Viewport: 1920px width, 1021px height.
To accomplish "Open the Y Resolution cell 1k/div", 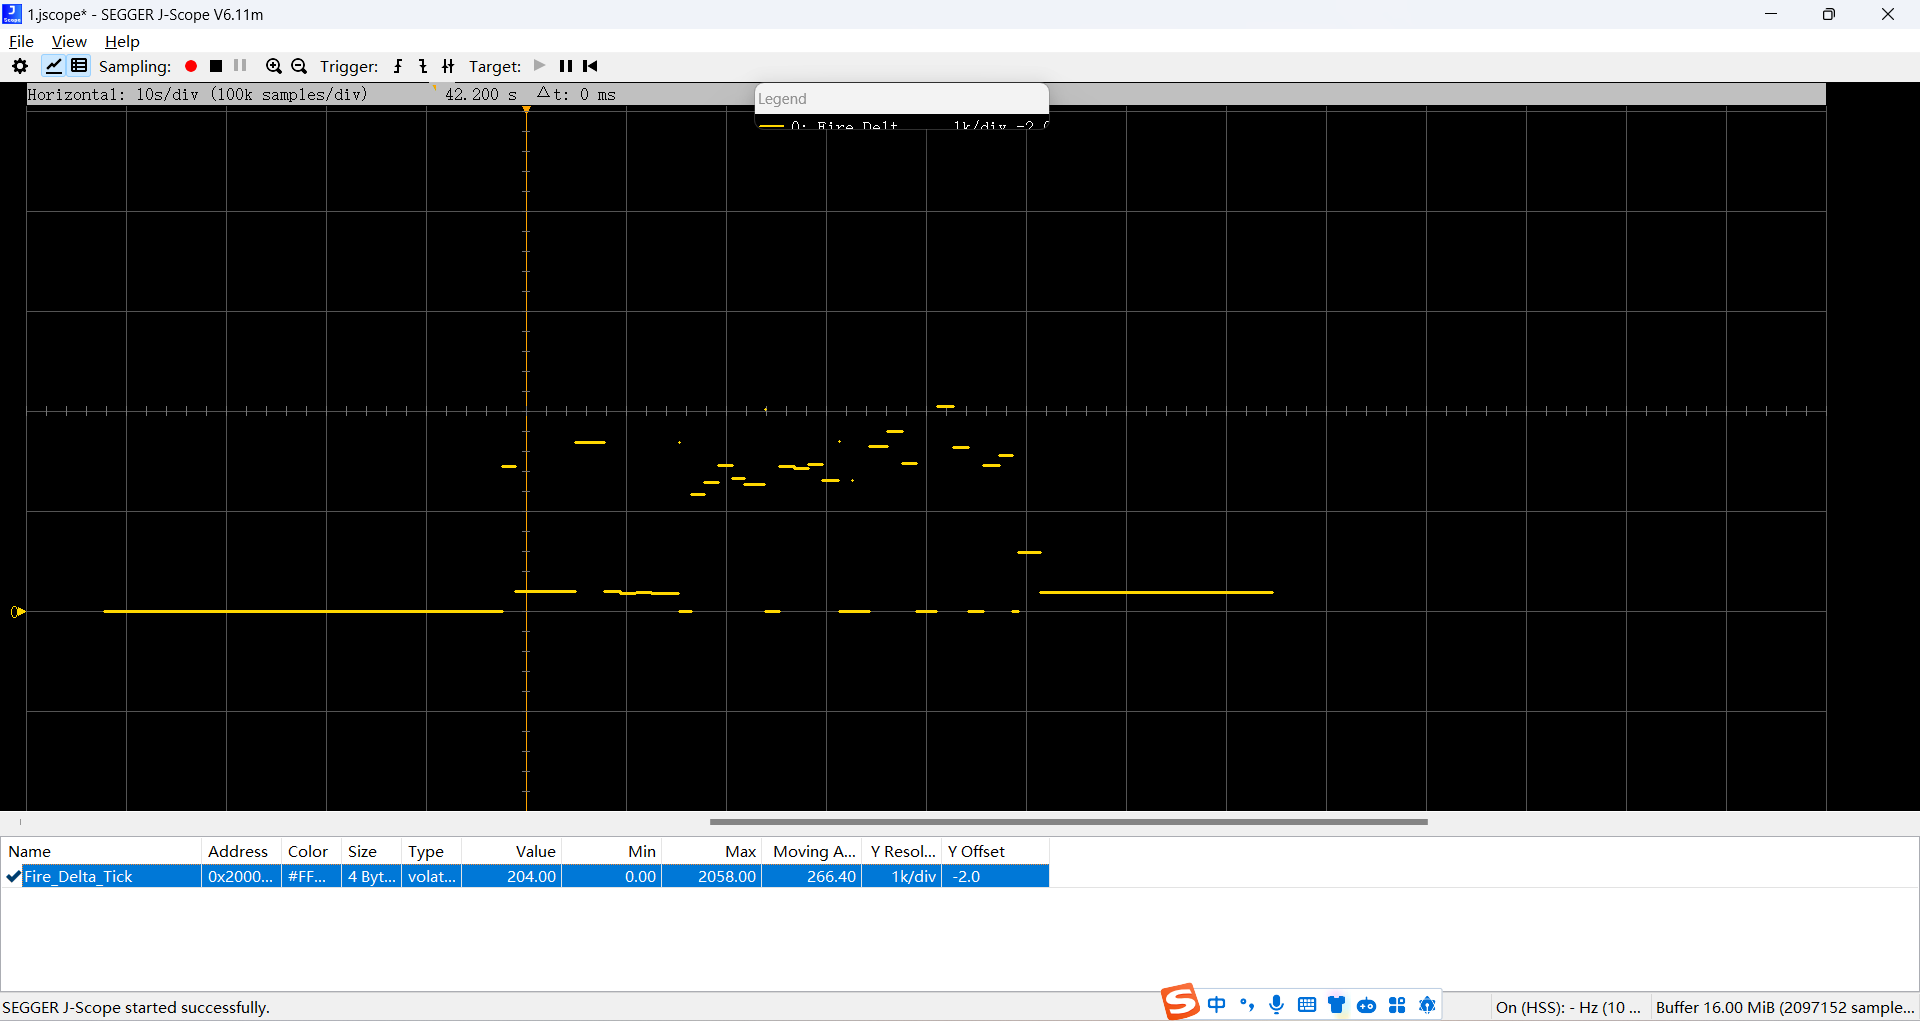I will pos(901,876).
